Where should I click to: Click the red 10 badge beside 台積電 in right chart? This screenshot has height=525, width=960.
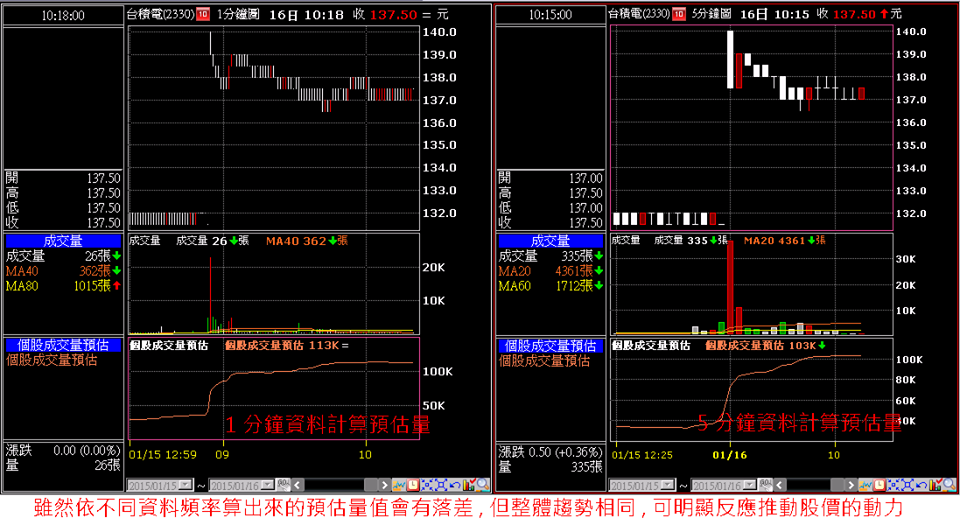tap(687, 15)
